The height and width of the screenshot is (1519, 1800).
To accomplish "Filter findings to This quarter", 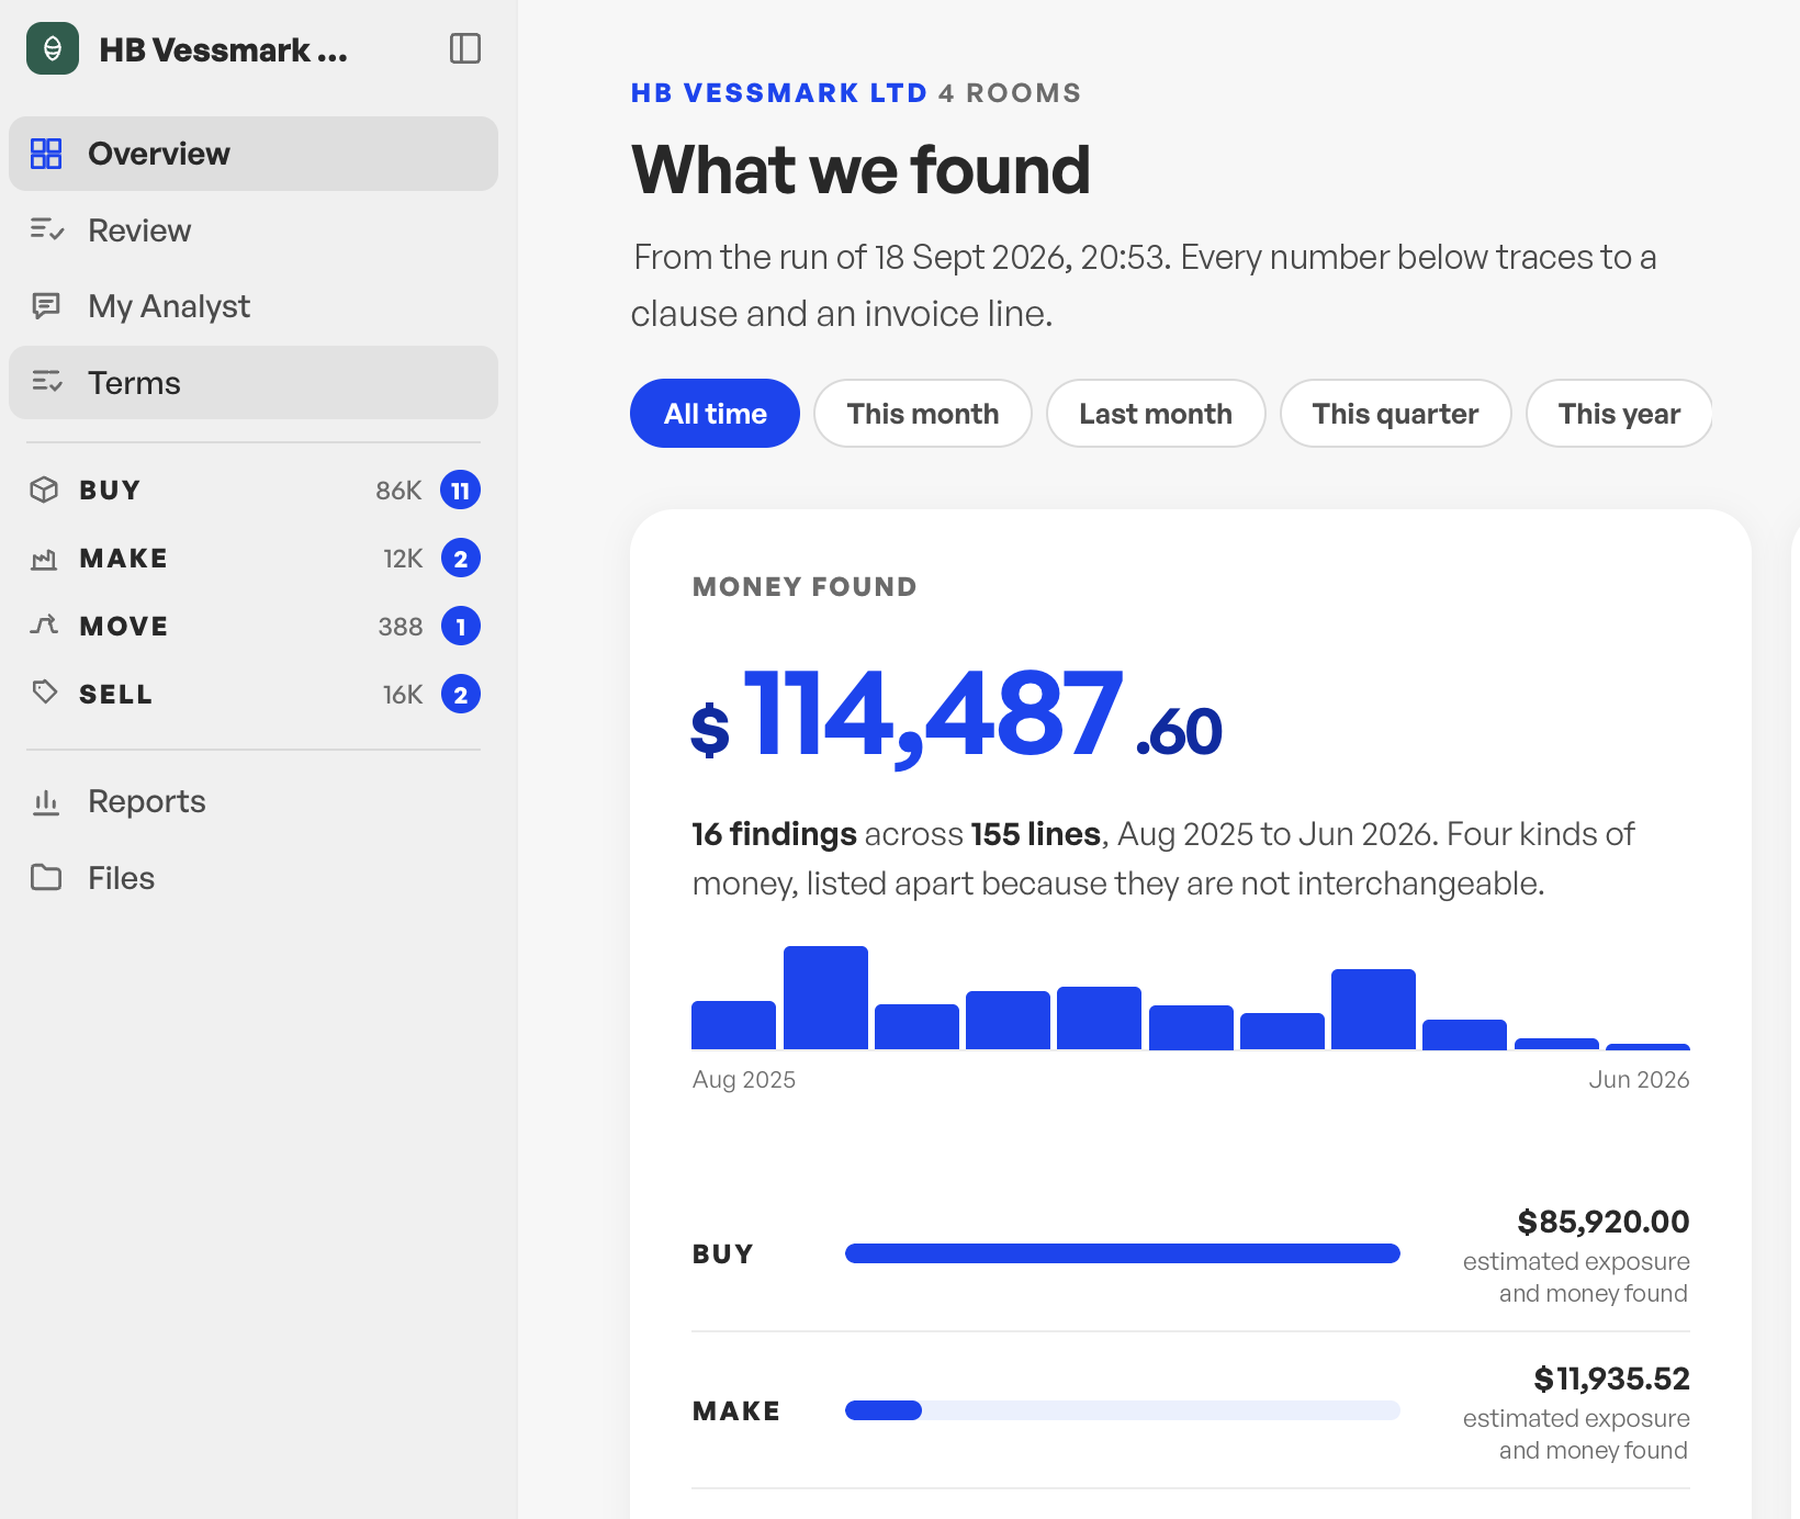I will click(1395, 413).
